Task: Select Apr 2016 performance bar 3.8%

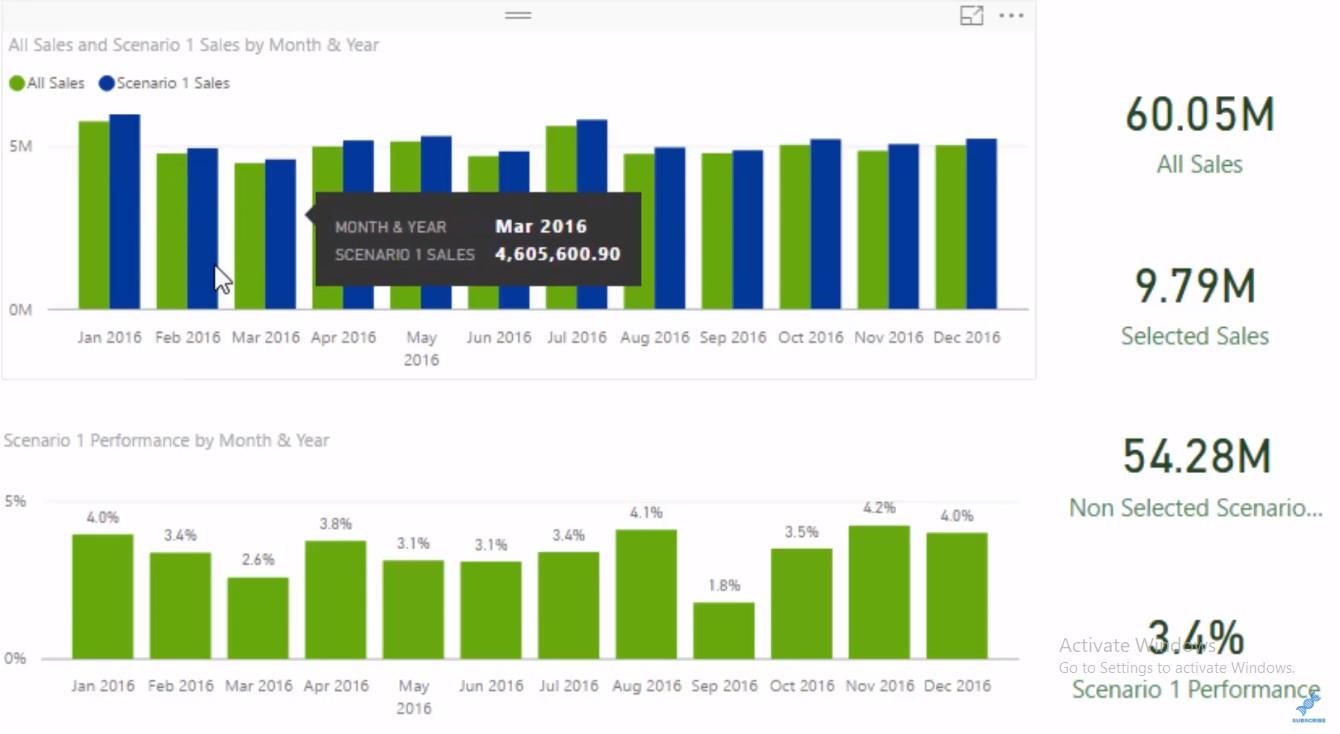Action: (x=336, y=599)
